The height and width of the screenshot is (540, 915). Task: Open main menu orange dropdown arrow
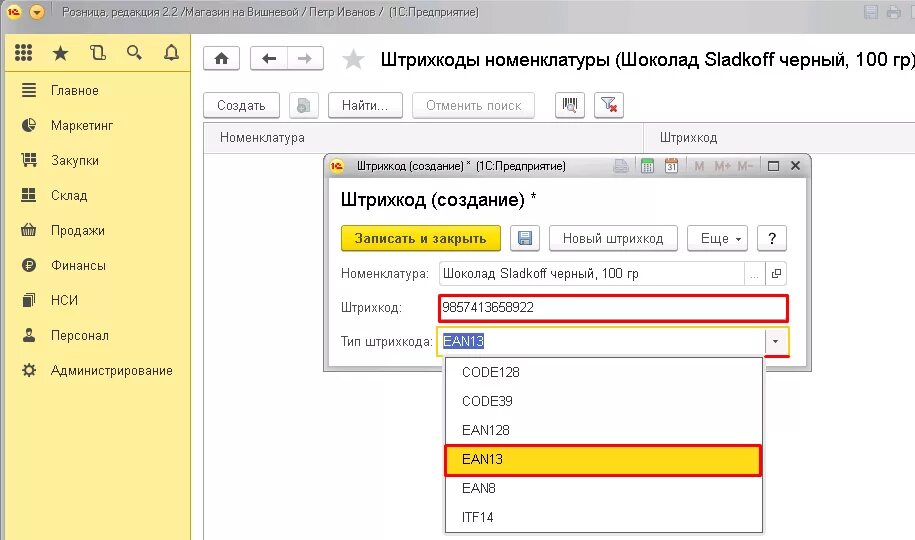(37, 12)
